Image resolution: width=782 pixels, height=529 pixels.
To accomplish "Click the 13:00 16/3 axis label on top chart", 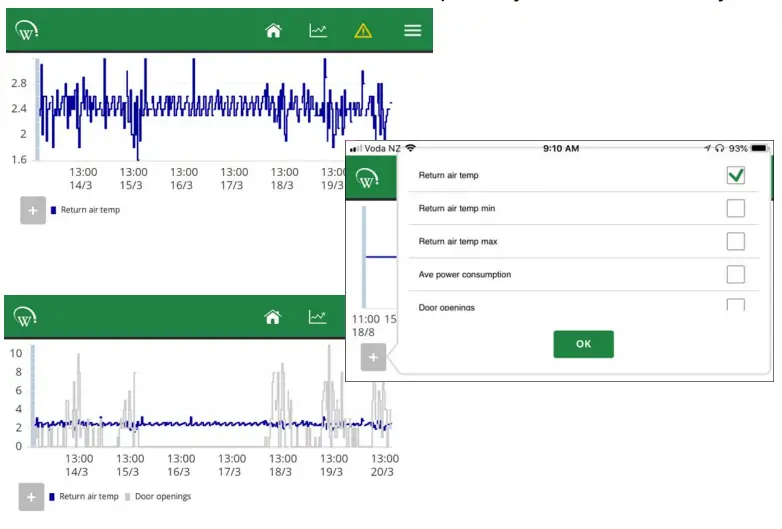I will point(184,178).
